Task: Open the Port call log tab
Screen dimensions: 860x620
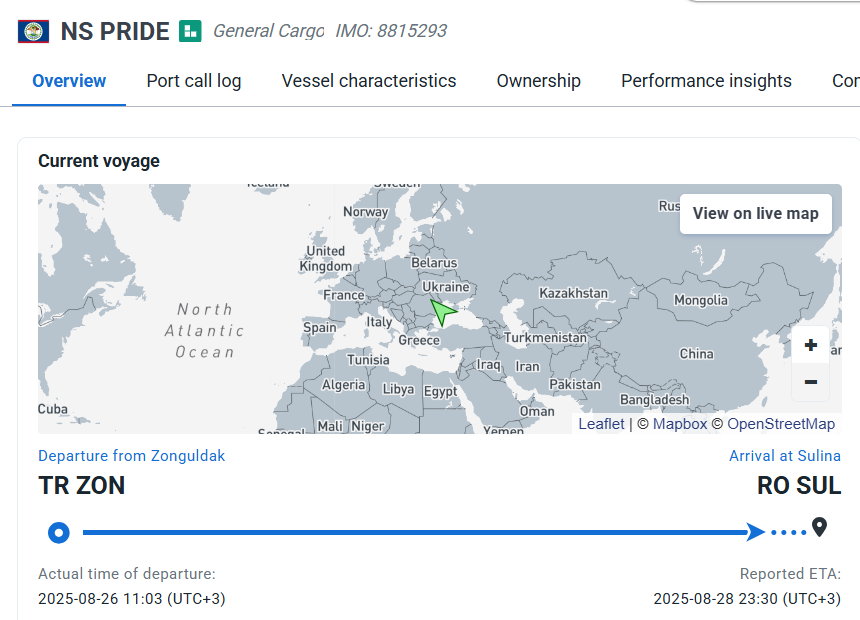Action: coord(194,81)
